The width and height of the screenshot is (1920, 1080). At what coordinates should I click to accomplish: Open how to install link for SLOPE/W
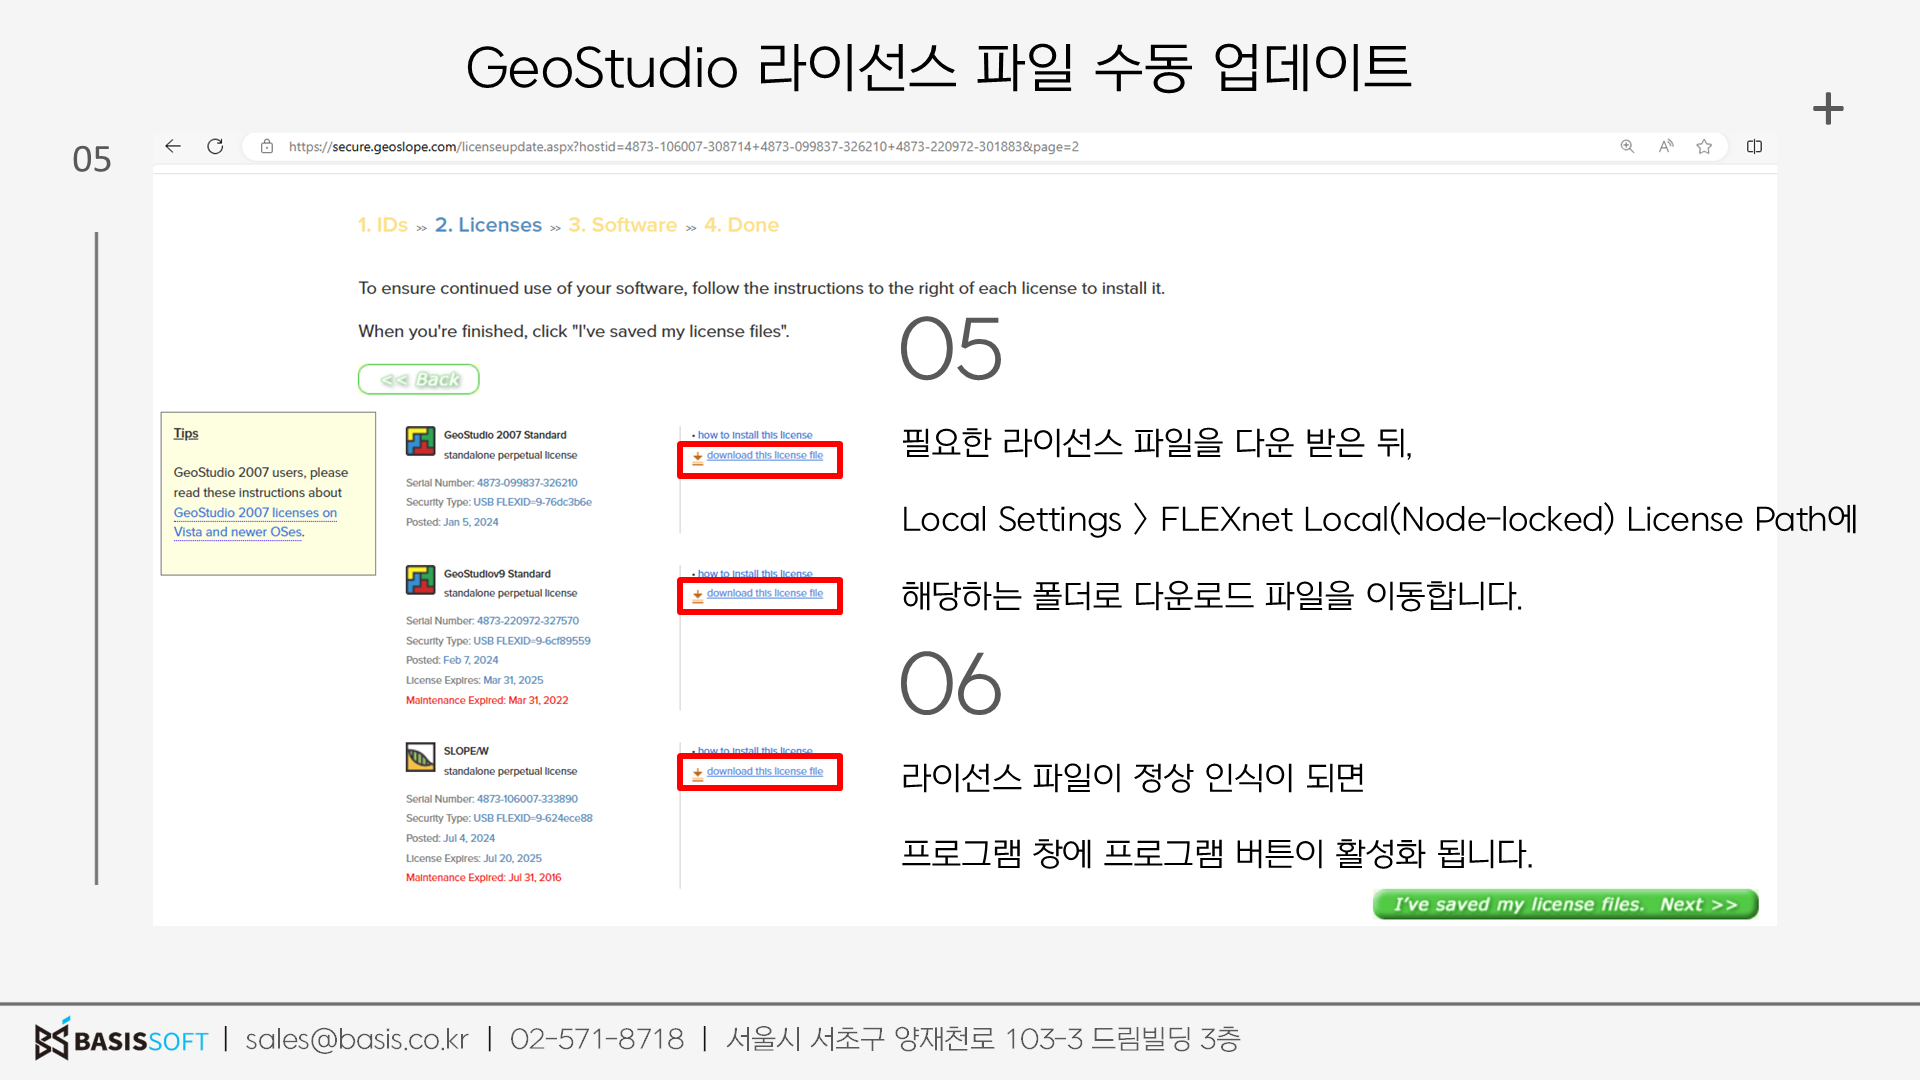pyautogui.click(x=755, y=750)
